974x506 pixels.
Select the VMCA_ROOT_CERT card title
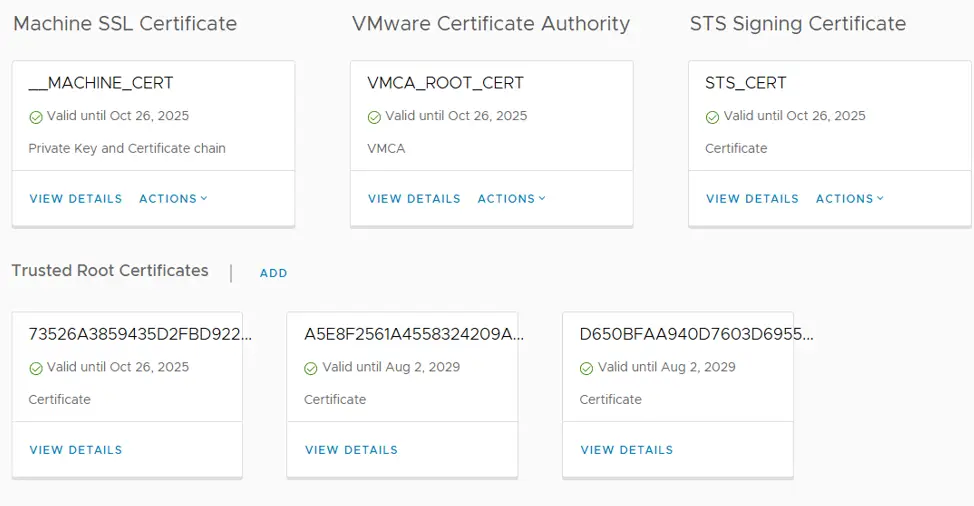coord(445,83)
